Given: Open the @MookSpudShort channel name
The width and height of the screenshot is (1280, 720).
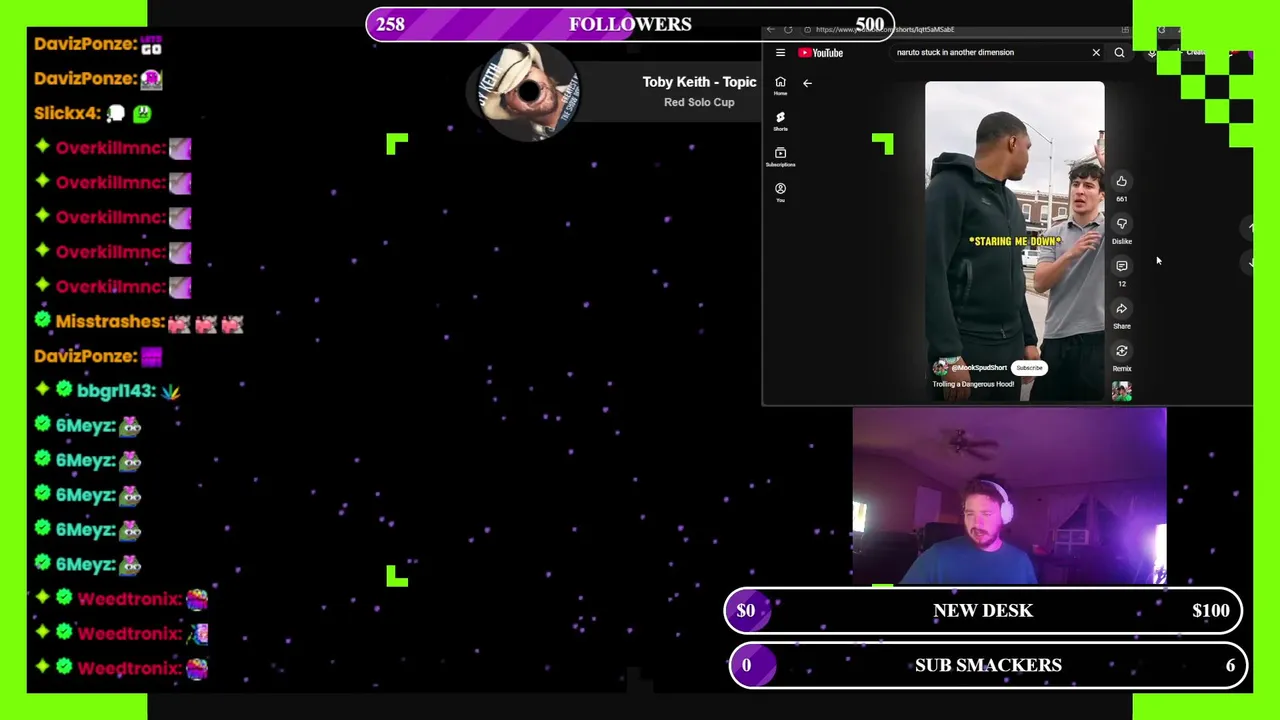Looking at the screenshot, I should (979, 368).
